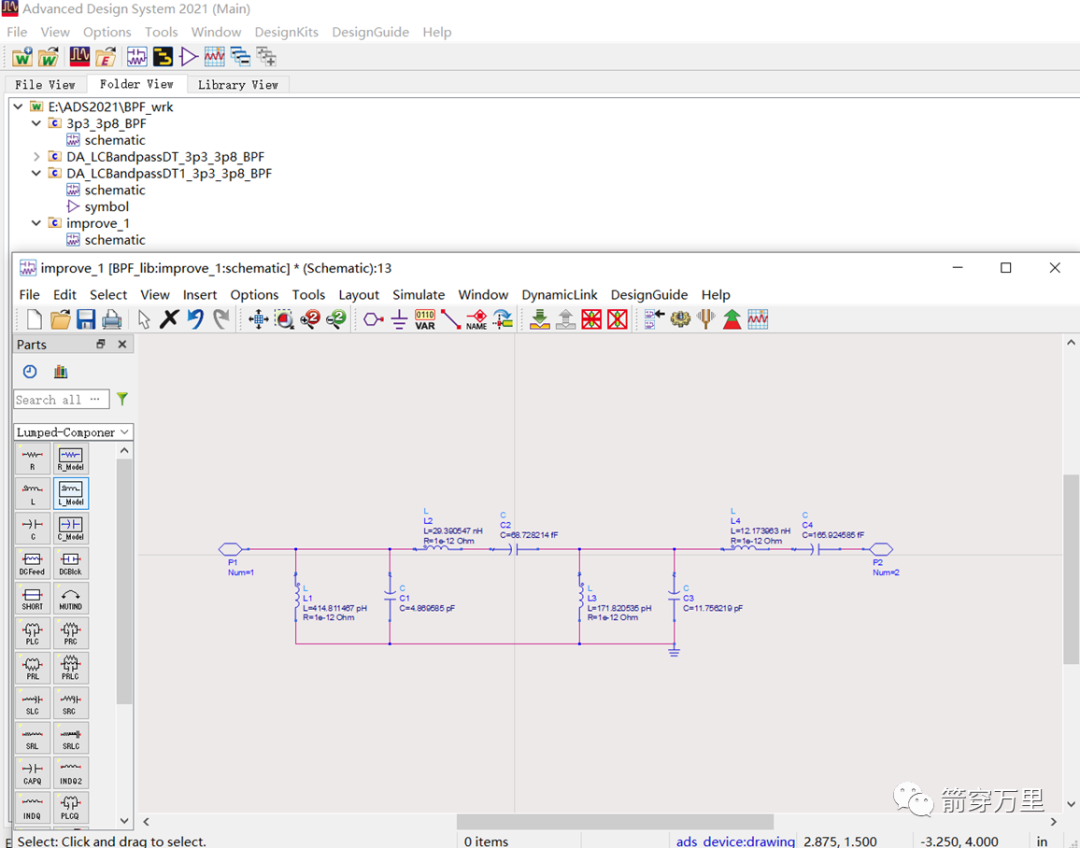Select the DCFeed part in palette
This screenshot has height=848, width=1080.
[x=32, y=563]
